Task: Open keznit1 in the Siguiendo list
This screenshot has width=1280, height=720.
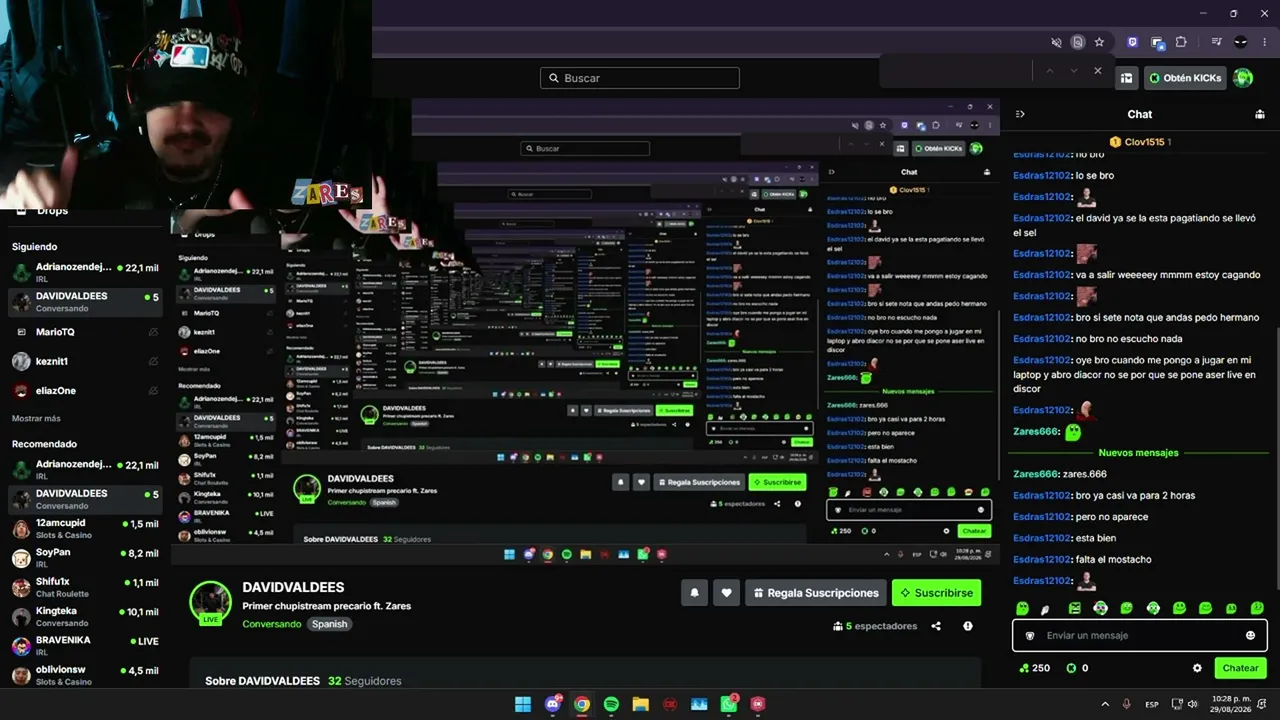Action: pos(84,361)
